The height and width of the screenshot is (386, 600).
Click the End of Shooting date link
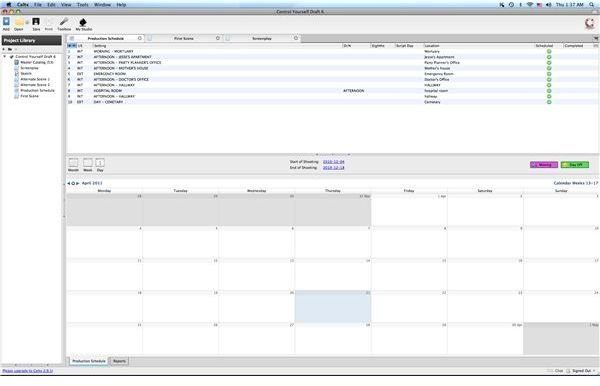pyautogui.click(x=333, y=168)
